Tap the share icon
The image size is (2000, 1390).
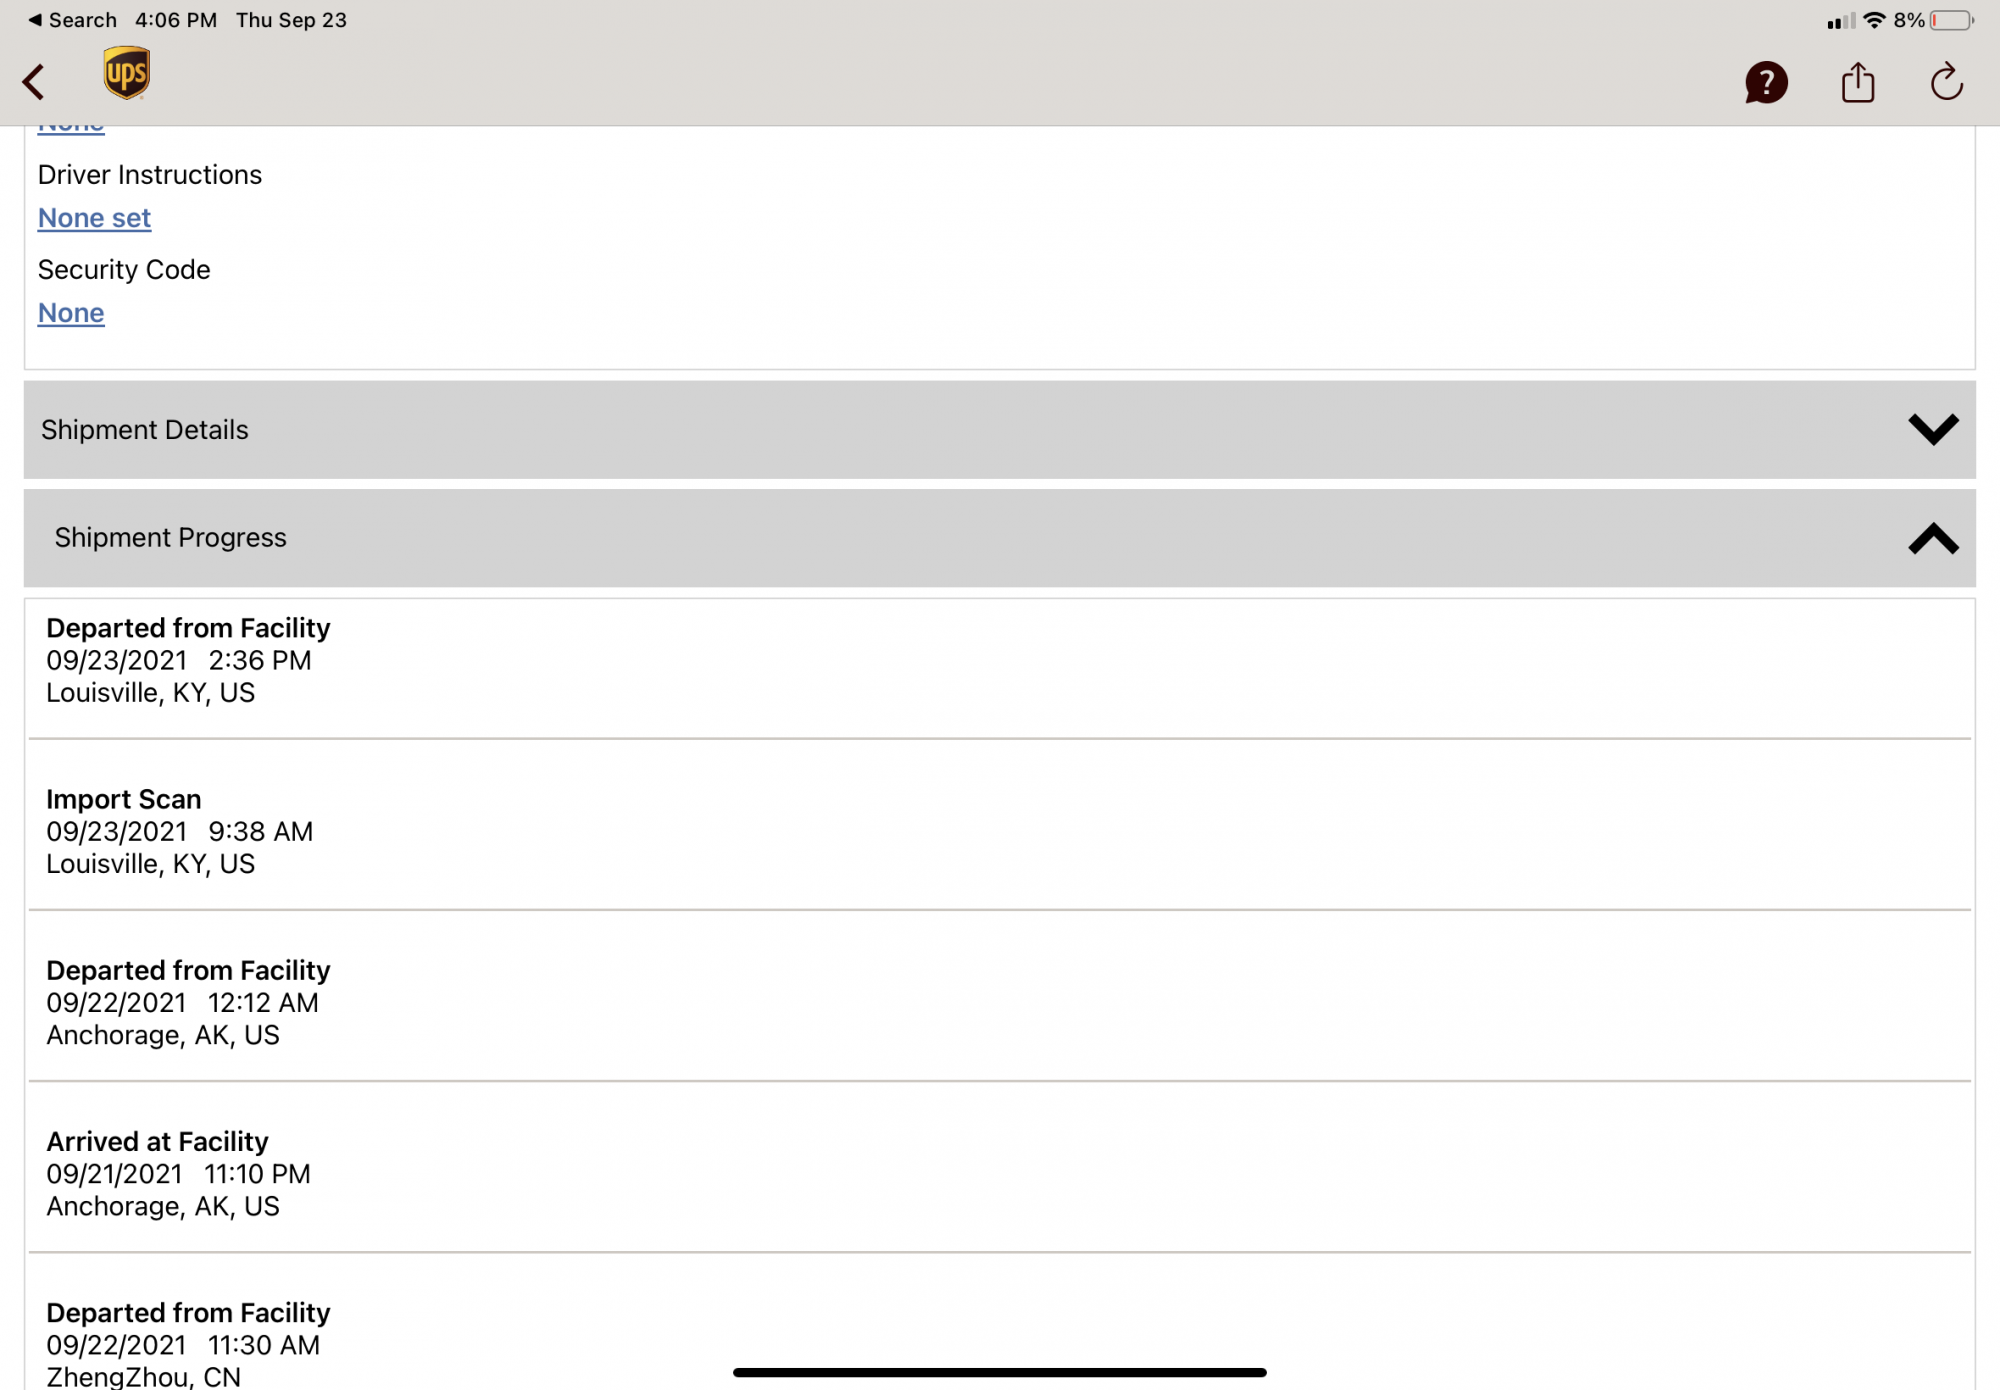point(1857,82)
